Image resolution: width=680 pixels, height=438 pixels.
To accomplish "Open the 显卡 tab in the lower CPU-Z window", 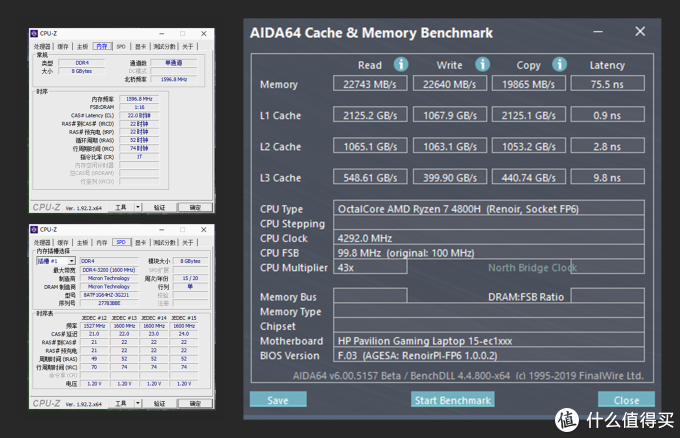I will [141, 242].
